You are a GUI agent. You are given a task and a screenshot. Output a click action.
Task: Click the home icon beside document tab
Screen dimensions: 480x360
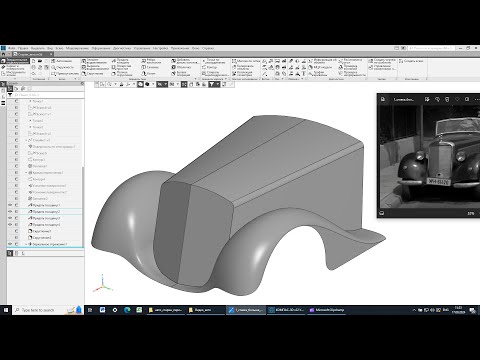pos(3,54)
